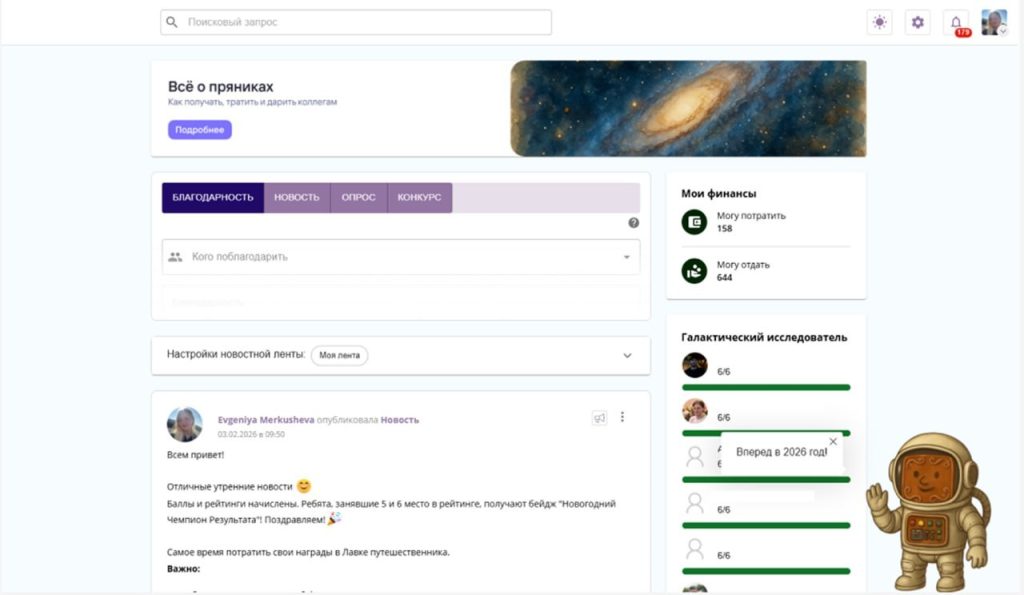Image resolution: width=1024 pixels, height=595 pixels.
Task: Open user profile avatar menu
Action: coord(993,22)
